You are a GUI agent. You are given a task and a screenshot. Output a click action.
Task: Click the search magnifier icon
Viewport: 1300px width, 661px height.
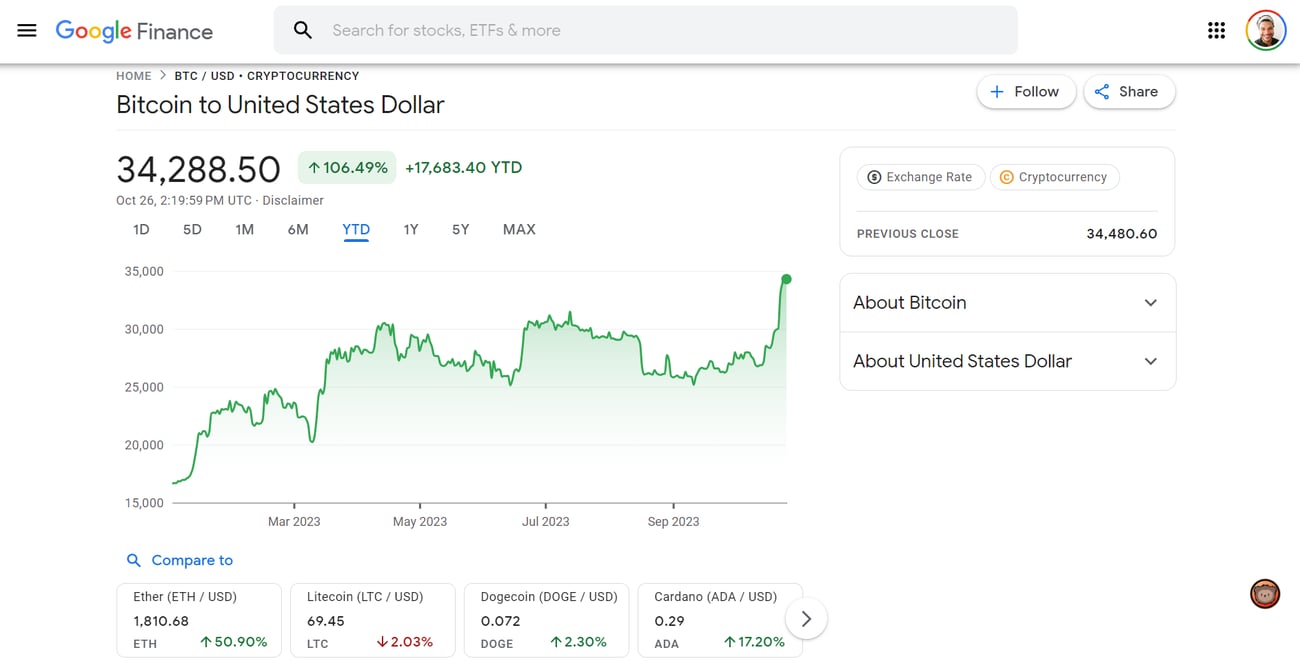click(x=303, y=30)
